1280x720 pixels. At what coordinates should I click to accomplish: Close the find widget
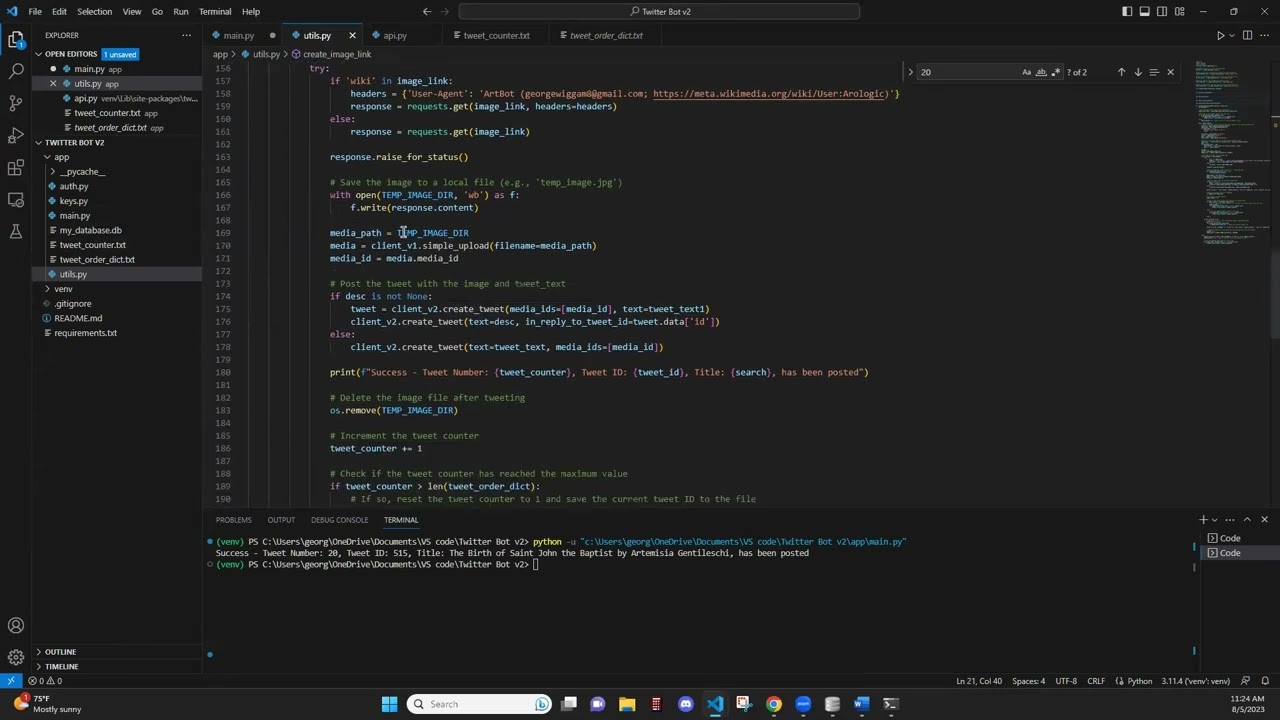(1170, 72)
